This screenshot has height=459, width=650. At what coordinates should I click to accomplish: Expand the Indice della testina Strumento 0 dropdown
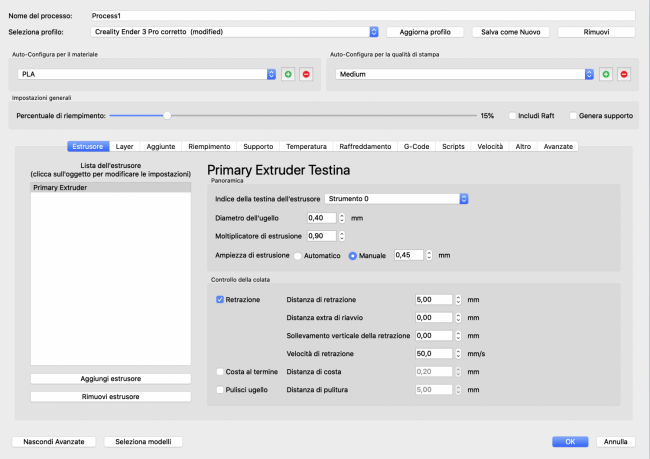click(464, 199)
